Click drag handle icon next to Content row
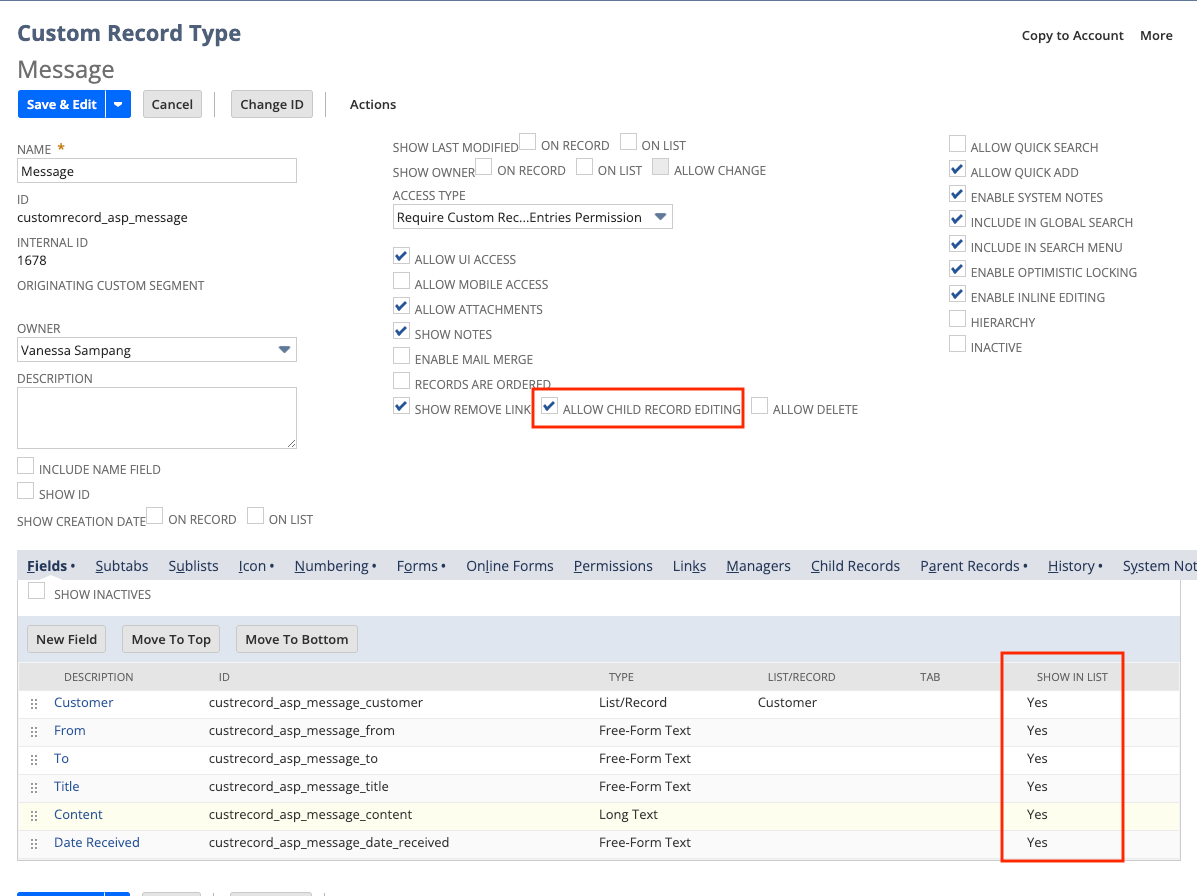1197x896 pixels. [34, 816]
